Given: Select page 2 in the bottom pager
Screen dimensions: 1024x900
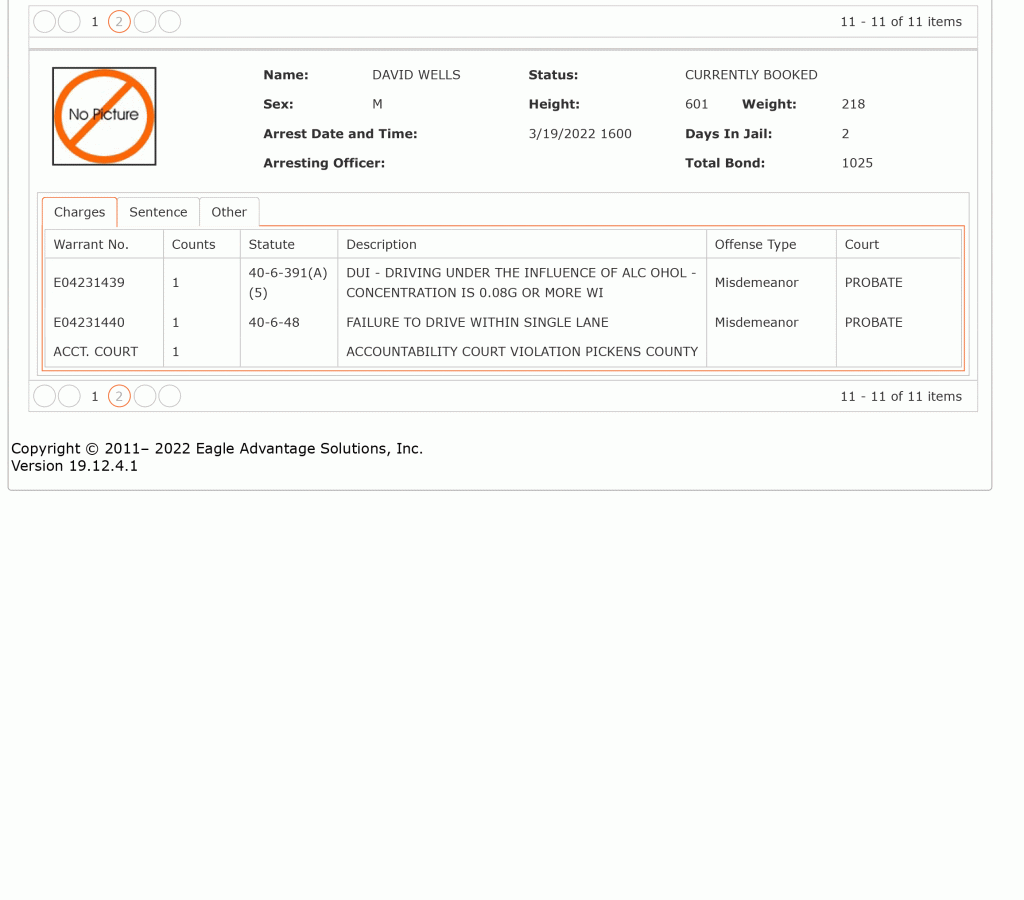Looking at the screenshot, I should pos(119,396).
